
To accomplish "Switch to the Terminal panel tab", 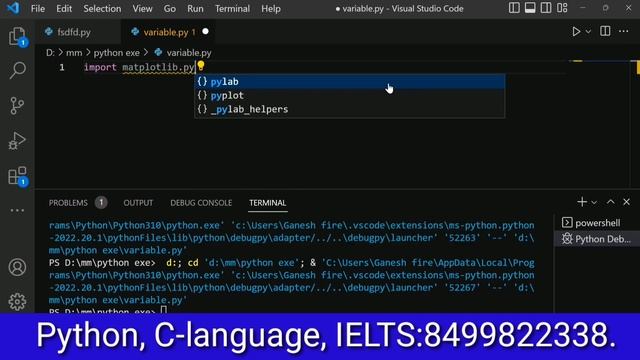I will tap(268, 203).
